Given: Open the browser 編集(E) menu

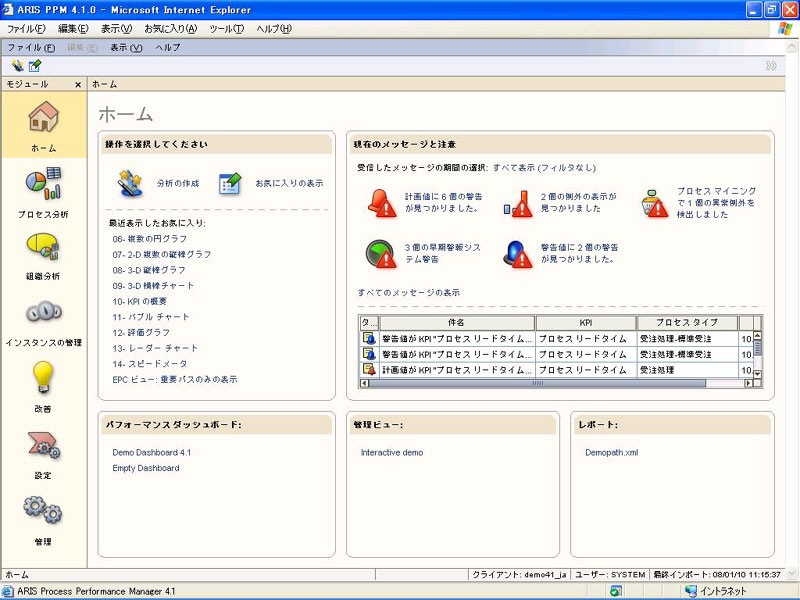Looking at the screenshot, I should [73, 29].
